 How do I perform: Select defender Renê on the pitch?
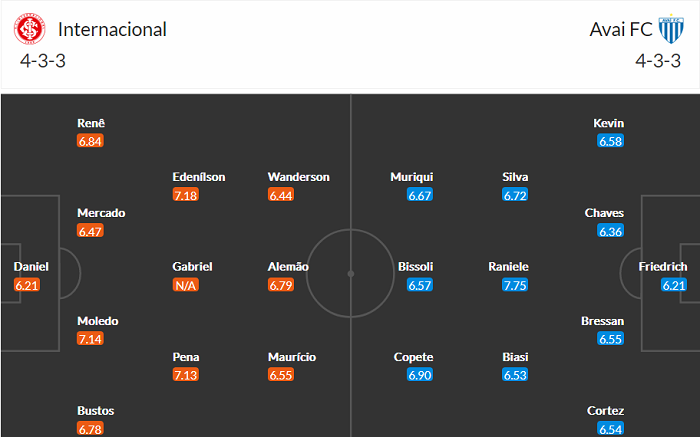(91, 123)
